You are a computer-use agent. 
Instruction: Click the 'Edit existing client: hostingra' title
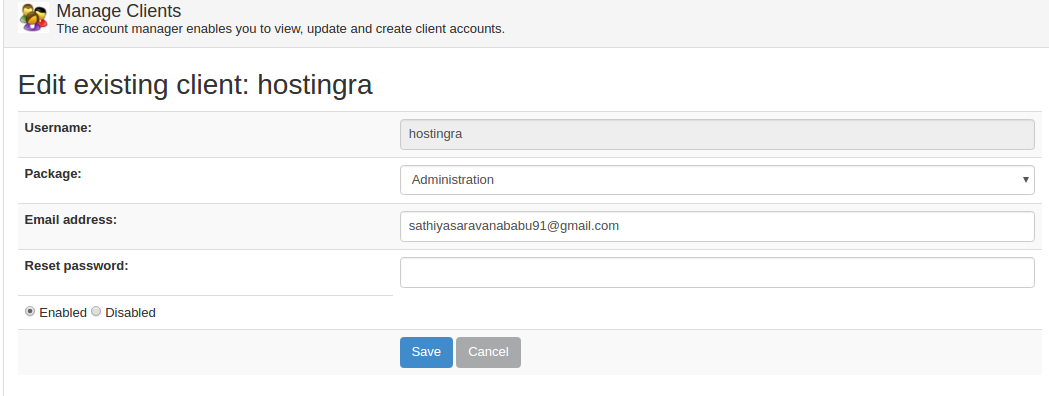coord(195,85)
